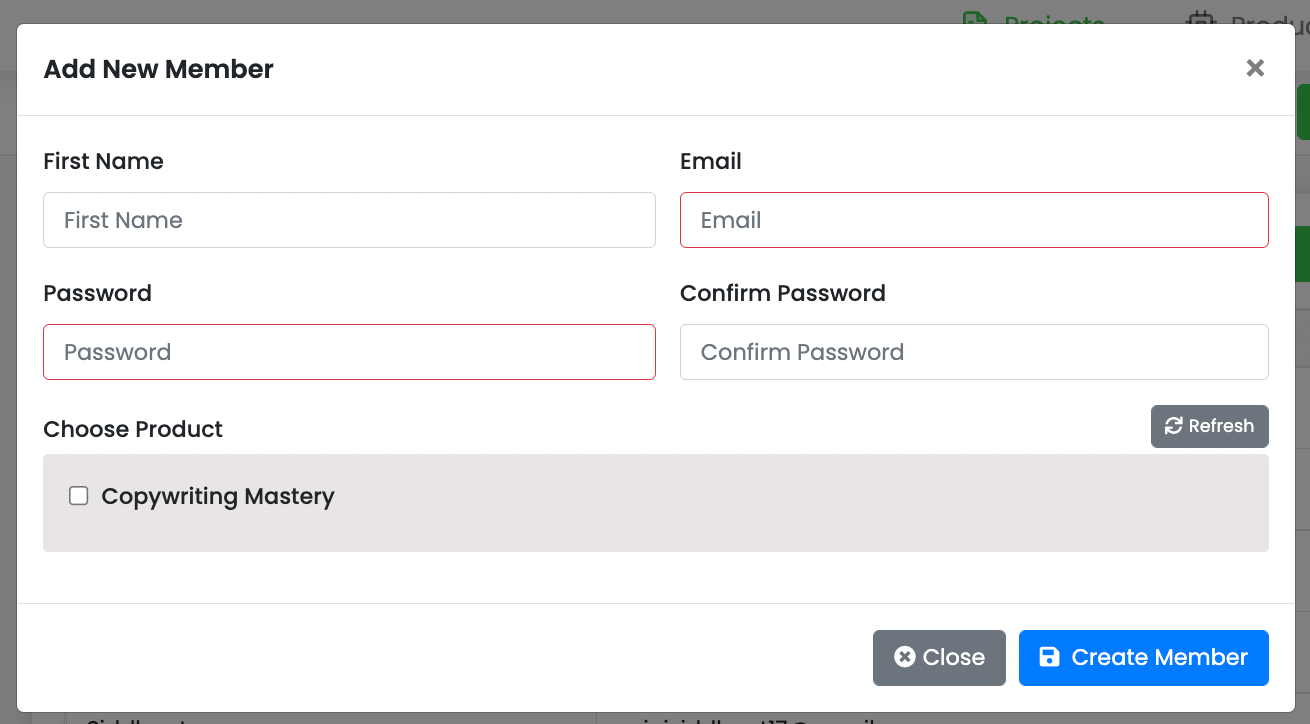Screen dimensions: 1310x724
Task: Focus the First Name input field
Action: 349,220
